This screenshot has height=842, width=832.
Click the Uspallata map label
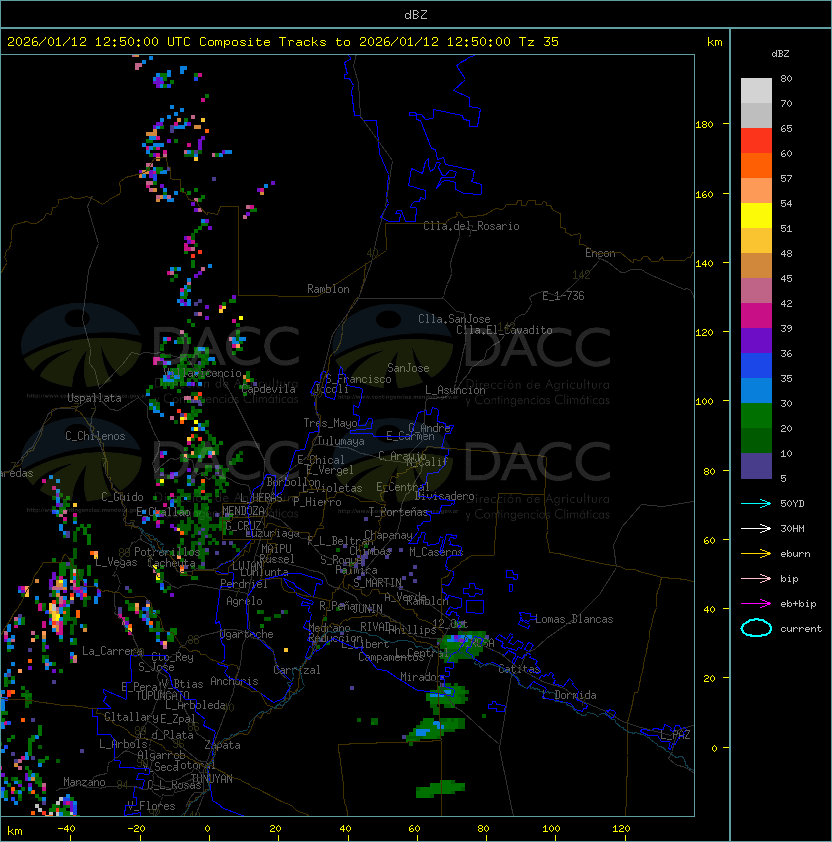click(x=94, y=398)
